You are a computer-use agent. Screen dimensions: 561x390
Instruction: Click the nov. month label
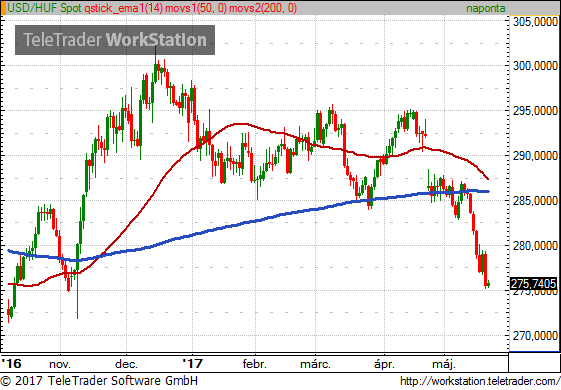tap(60, 365)
